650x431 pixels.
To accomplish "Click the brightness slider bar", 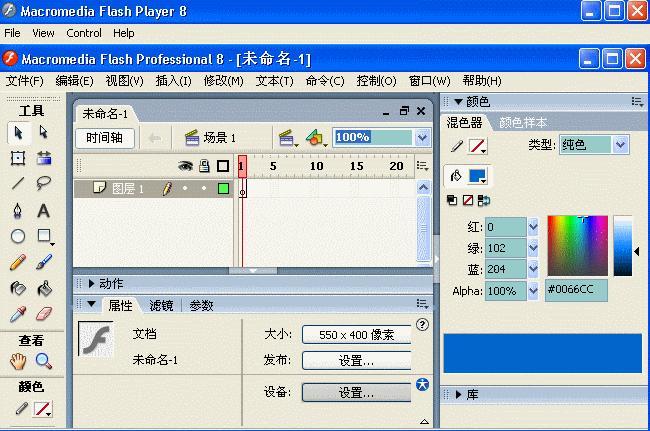I will click(x=623, y=246).
